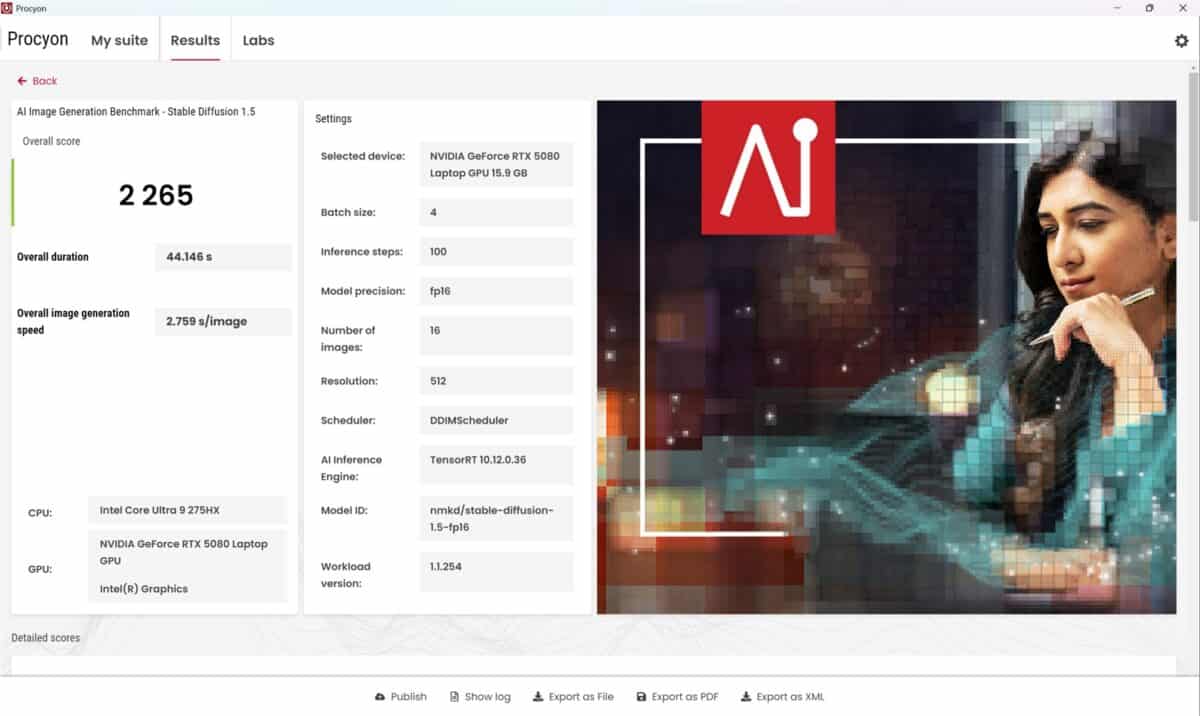Open the settings gear icon
This screenshot has width=1200, height=716.
coord(1181,41)
